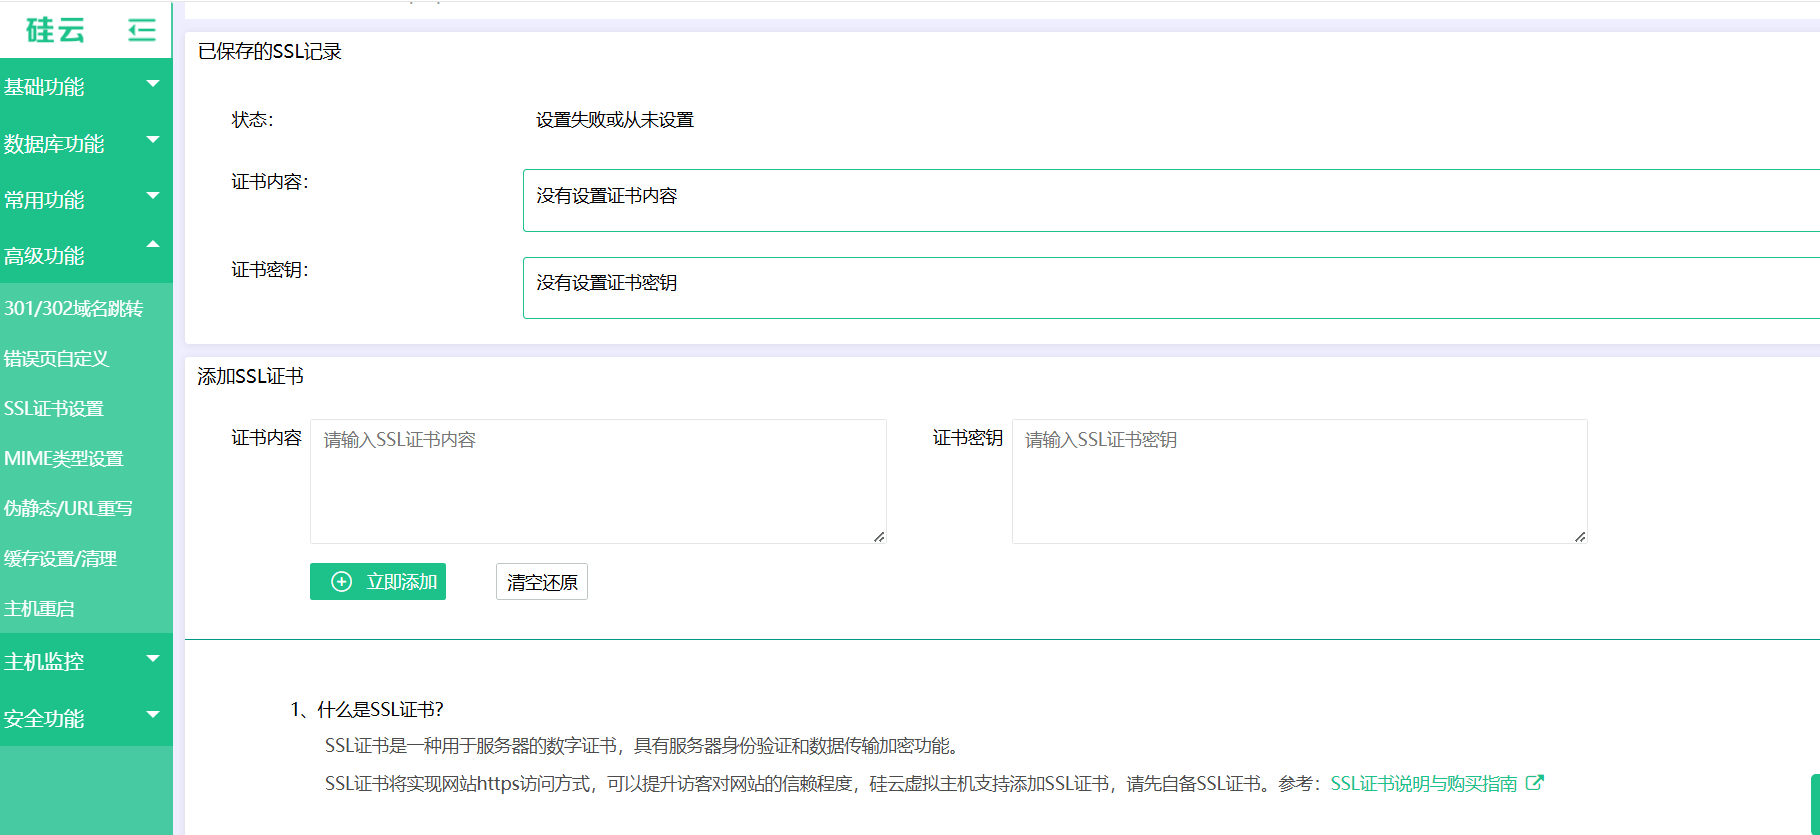
Task: Click the 清空还原 button
Action: 542,582
